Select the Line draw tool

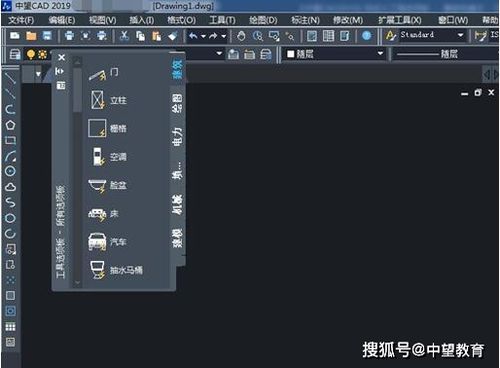click(10, 78)
